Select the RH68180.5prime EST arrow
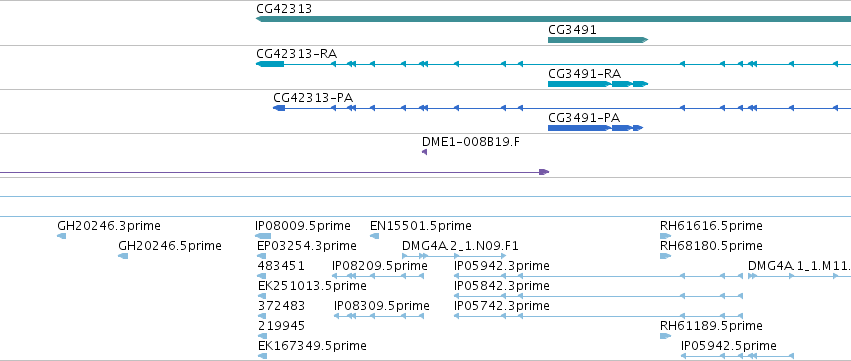Viewport: 851px width, 361px height. pyautogui.click(x=665, y=256)
